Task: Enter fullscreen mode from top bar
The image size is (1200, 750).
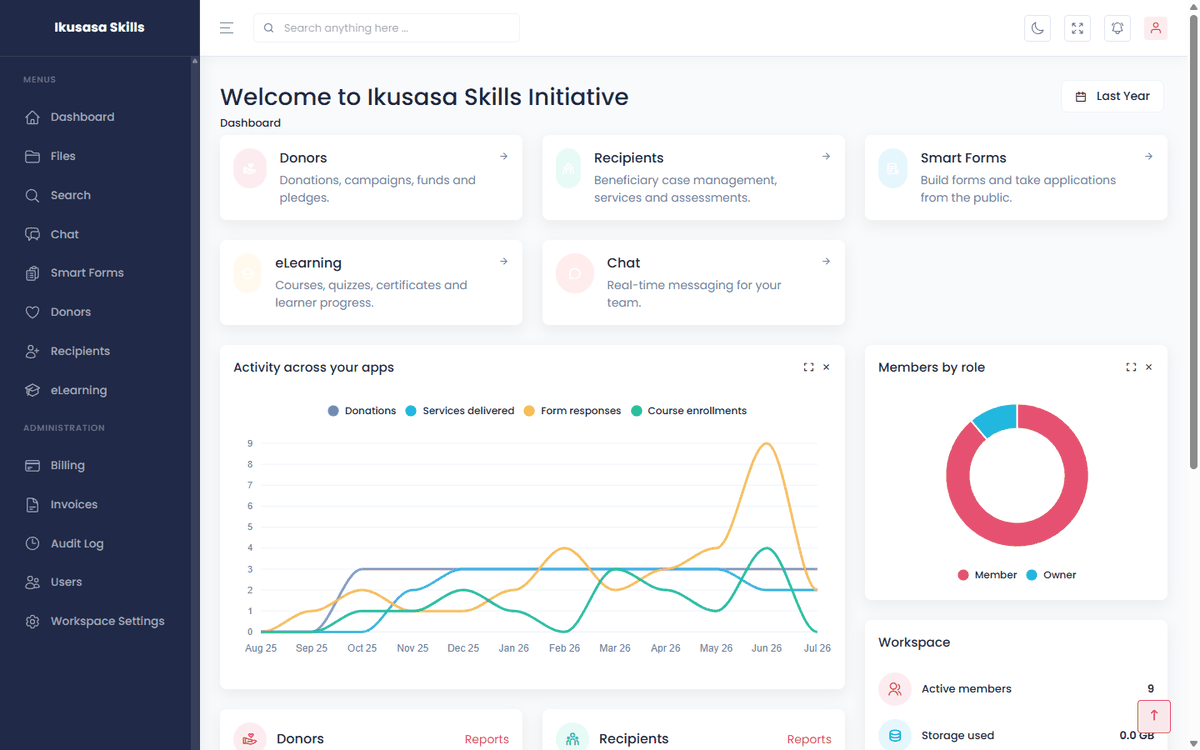Action: pyautogui.click(x=1077, y=28)
